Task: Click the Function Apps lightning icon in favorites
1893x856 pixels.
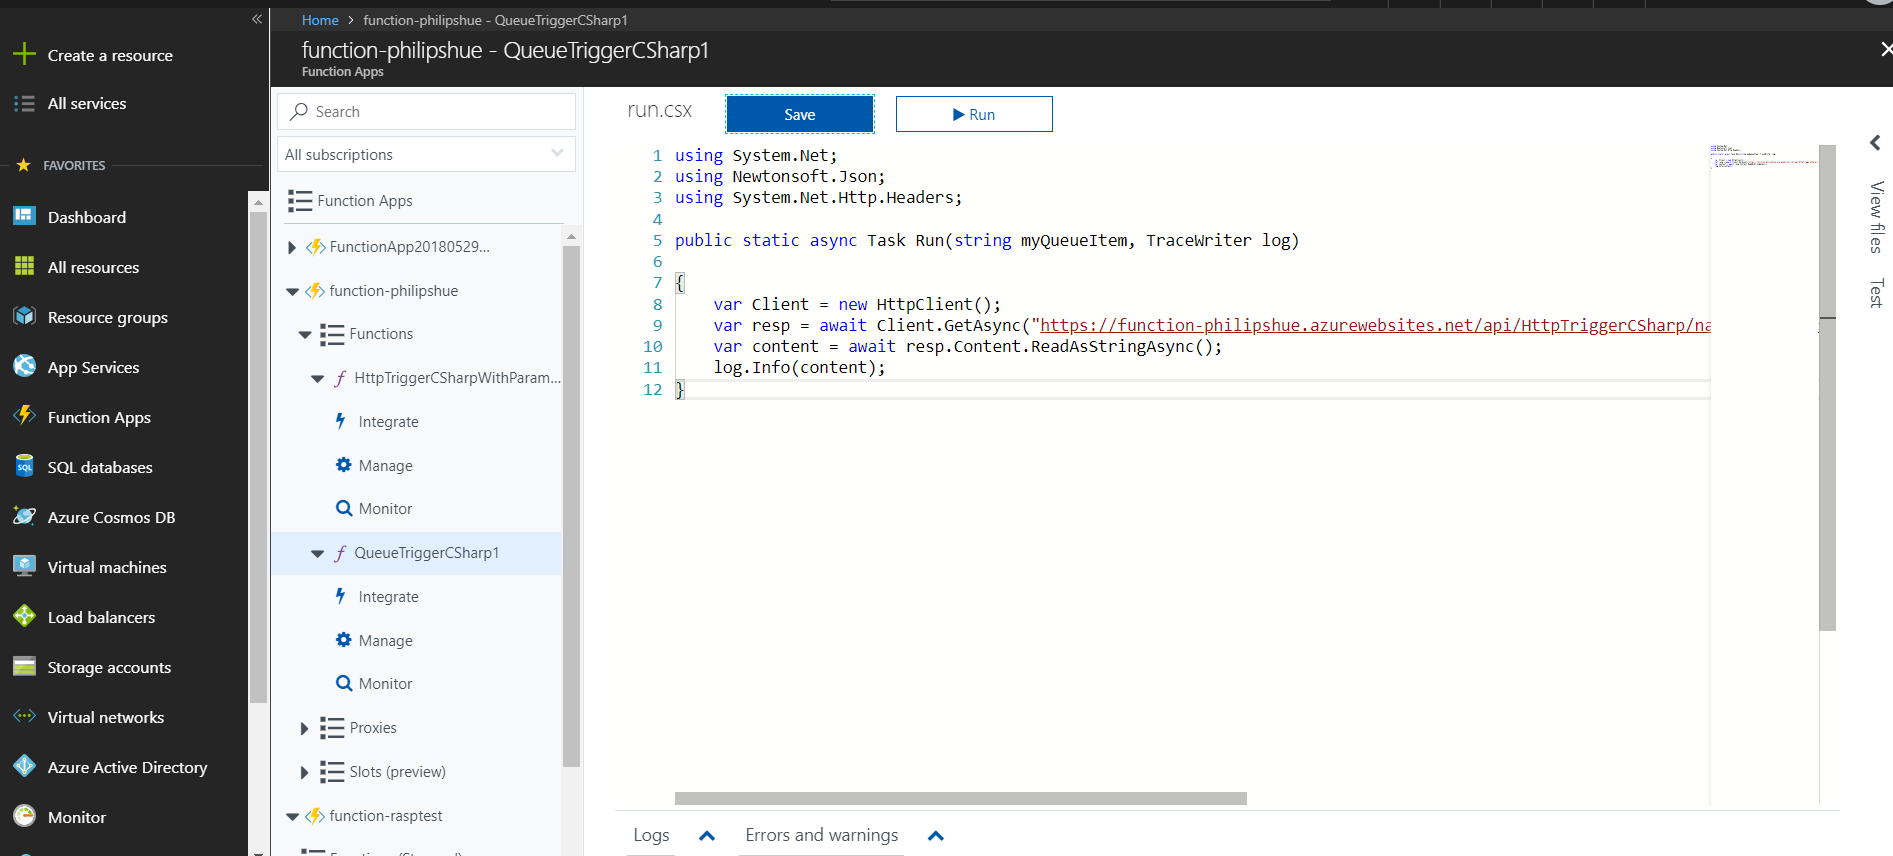Action: [24, 416]
